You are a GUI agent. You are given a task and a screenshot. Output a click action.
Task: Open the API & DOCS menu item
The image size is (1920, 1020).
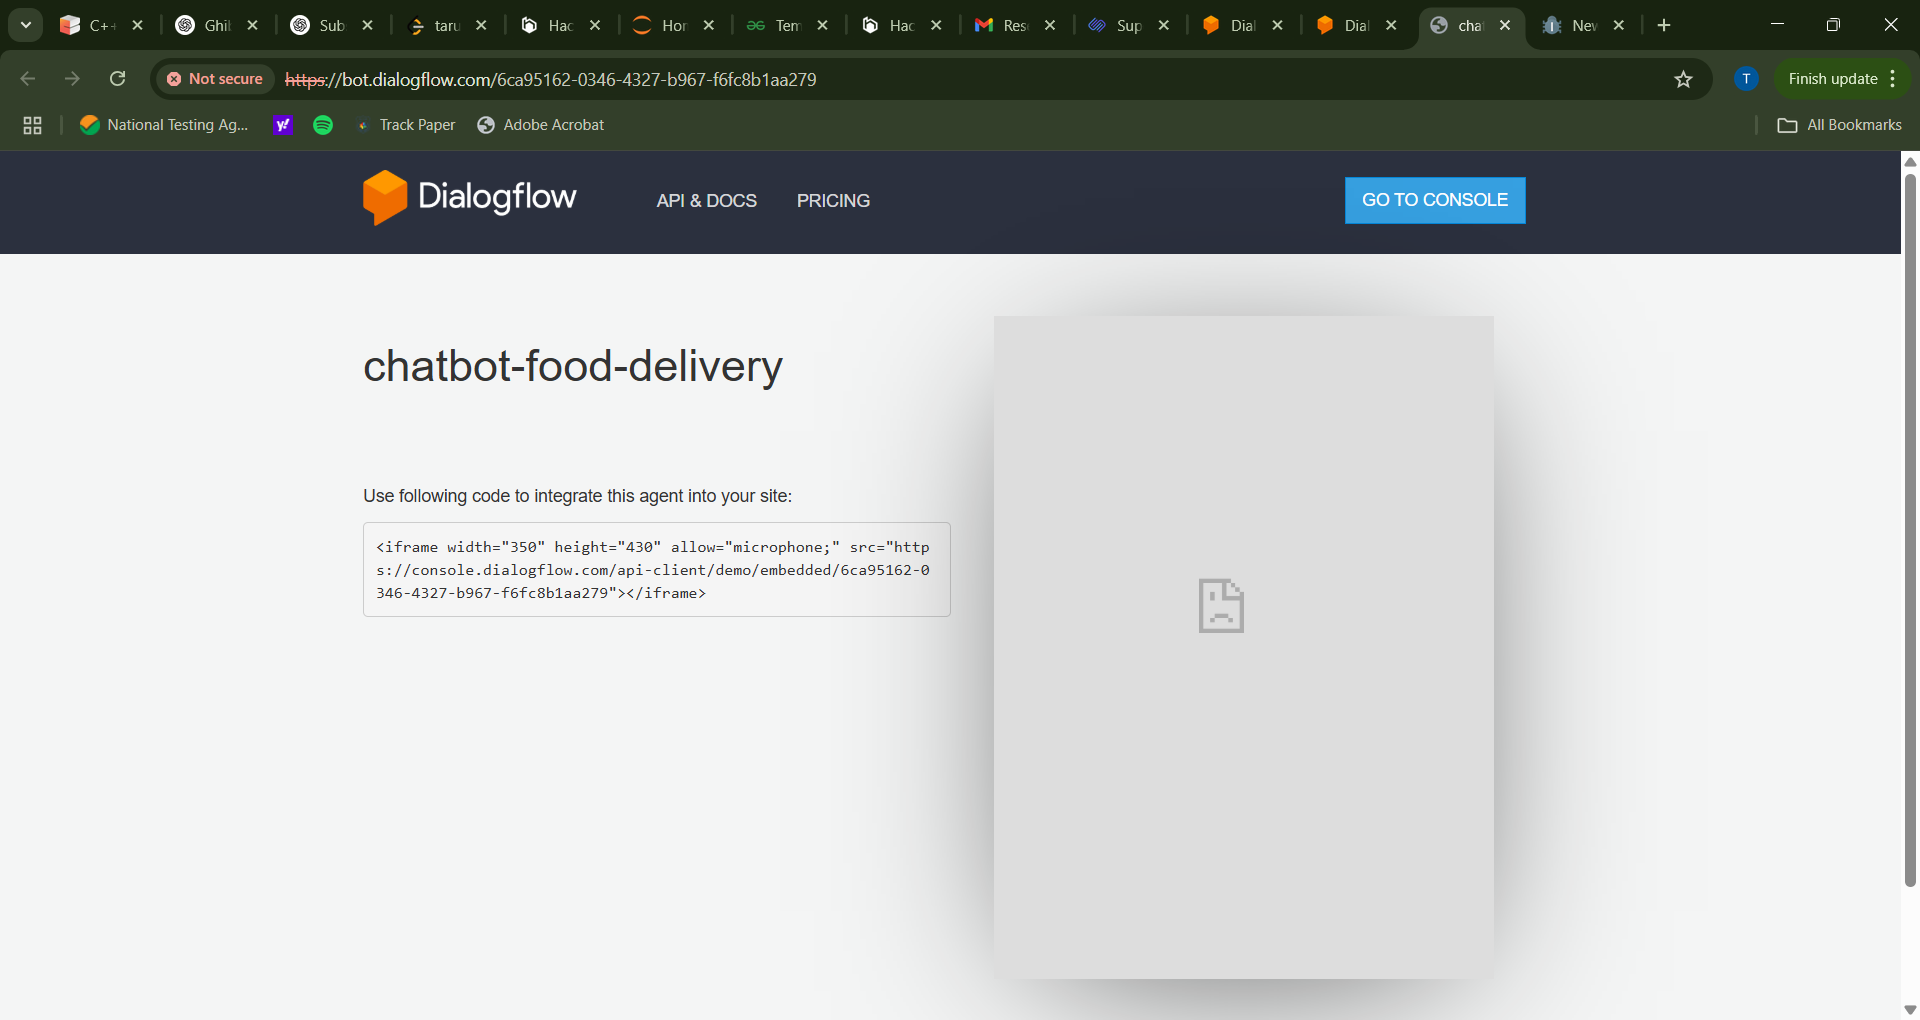click(706, 201)
